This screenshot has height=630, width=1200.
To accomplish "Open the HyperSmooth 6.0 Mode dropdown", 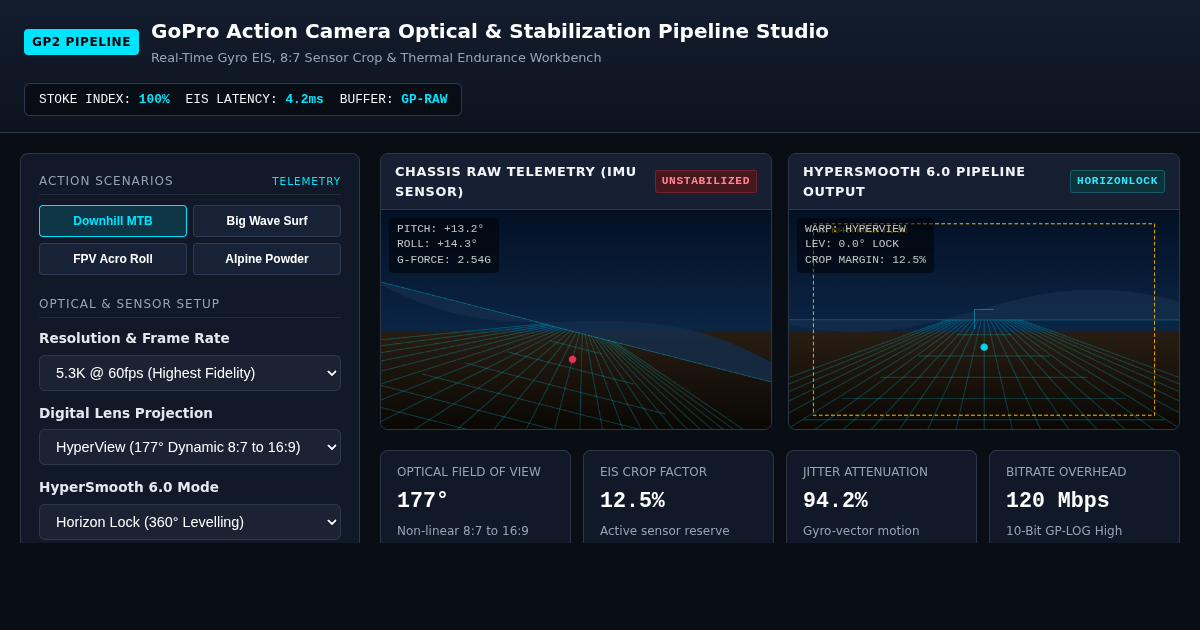I will click(190, 522).
